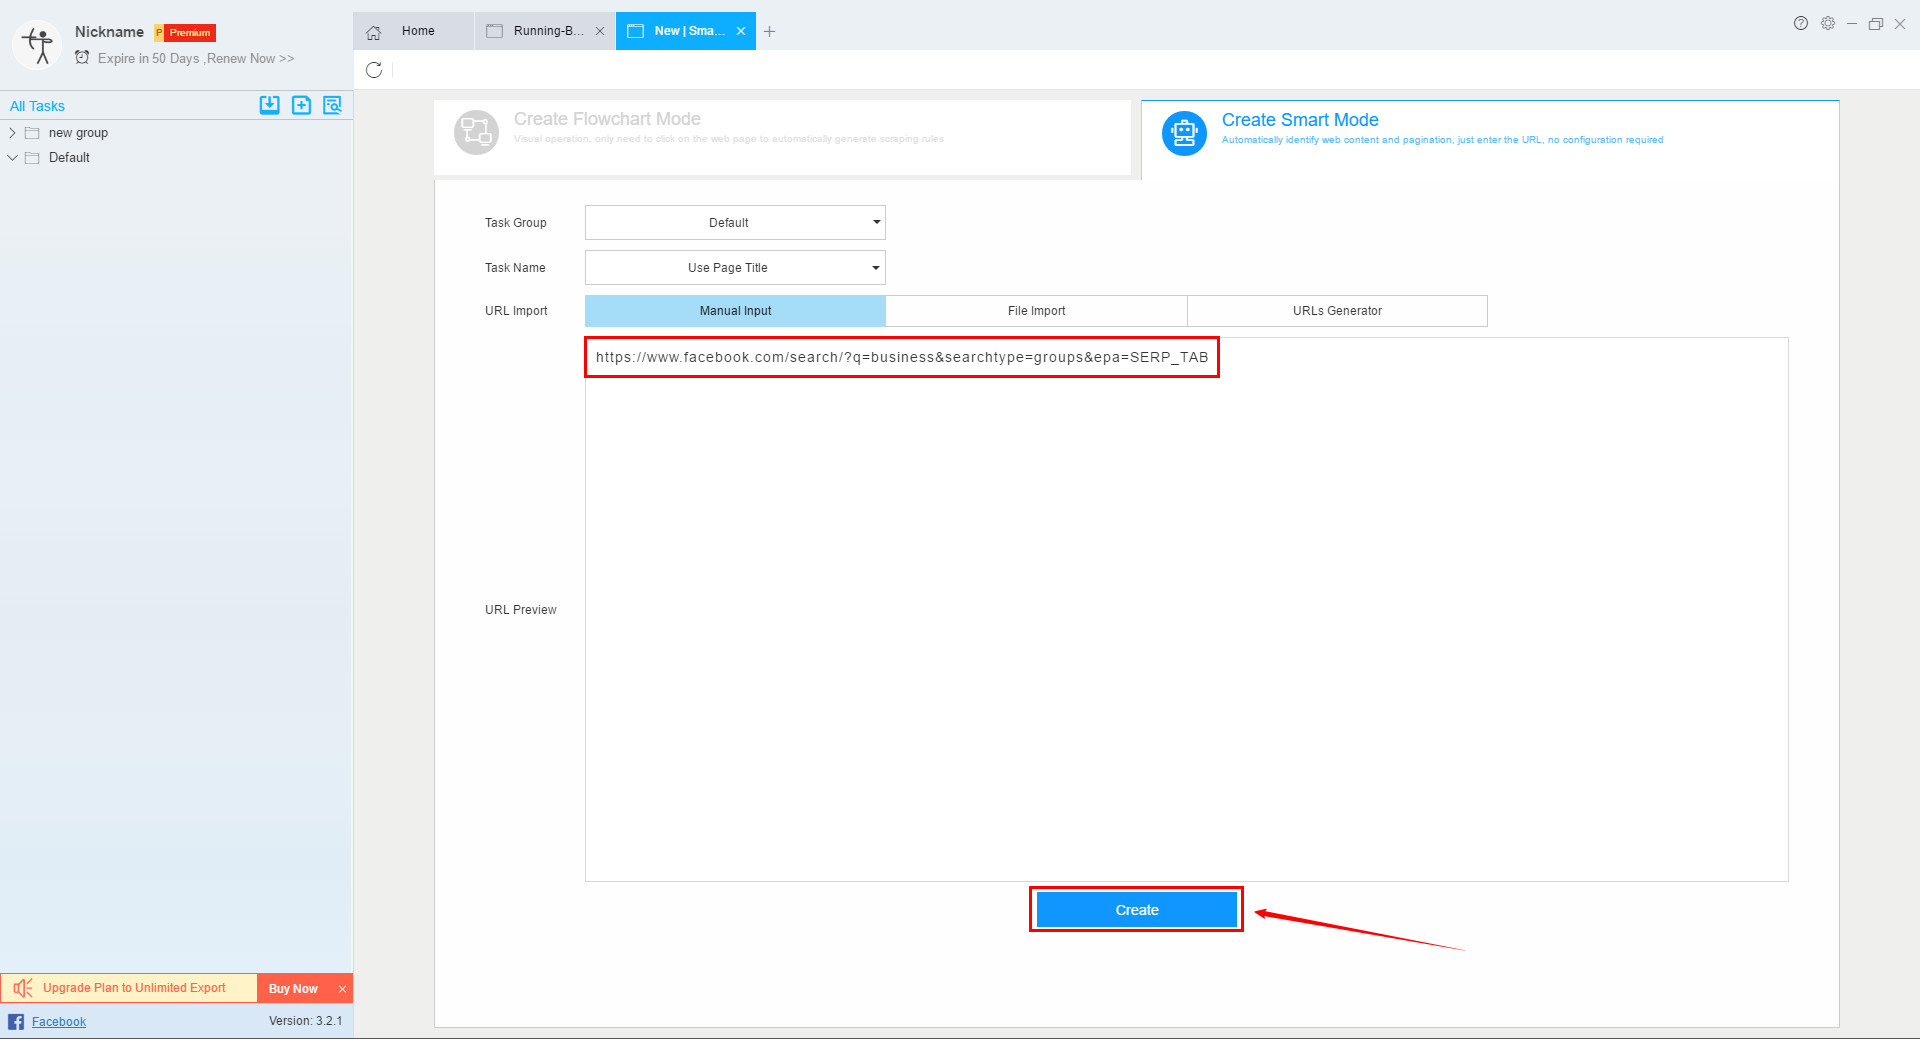
Task: Click the Premium badge next to Nickname
Action: click(185, 33)
